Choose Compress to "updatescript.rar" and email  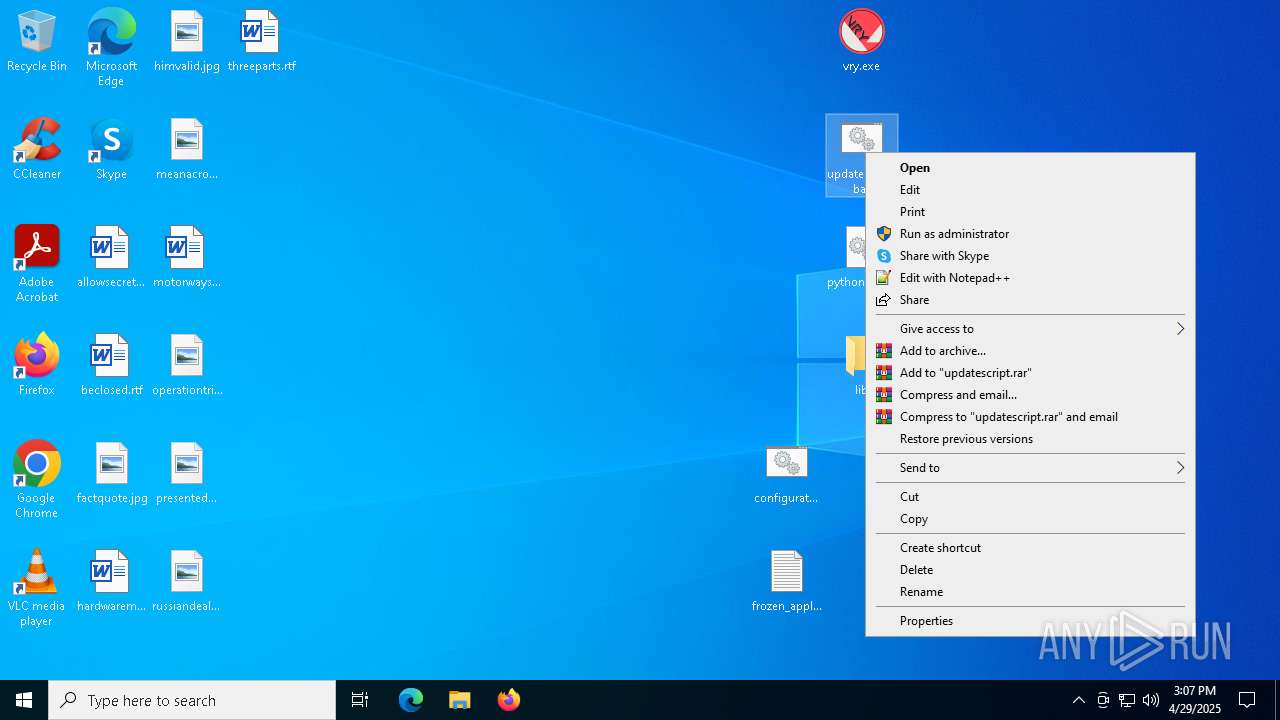(1030, 417)
